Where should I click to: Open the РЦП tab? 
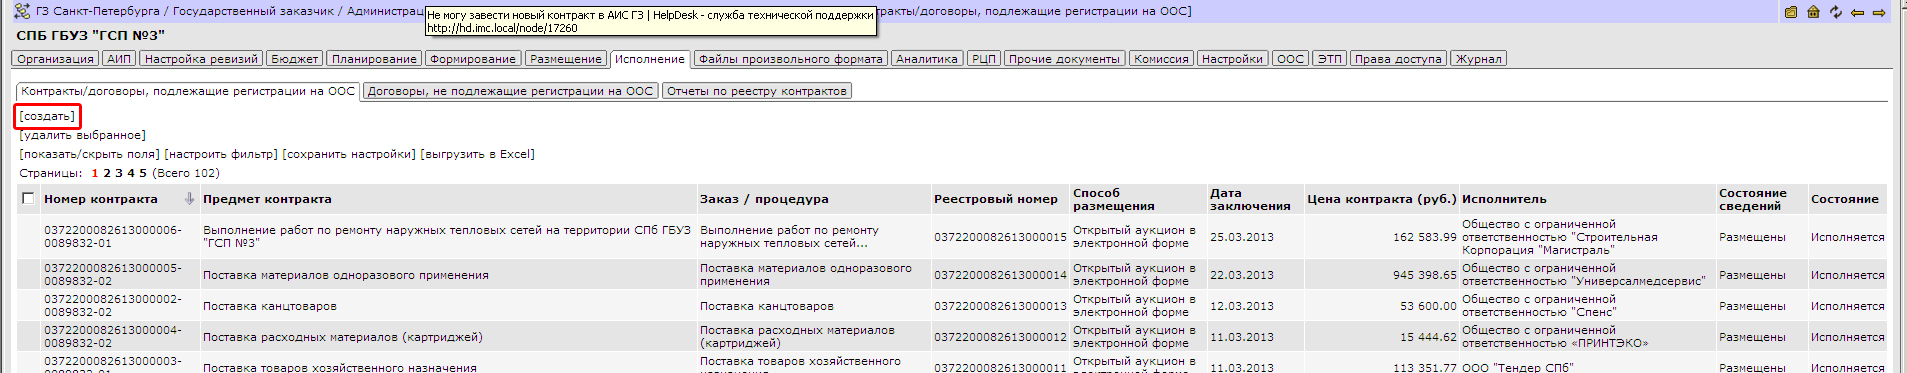[x=984, y=59]
